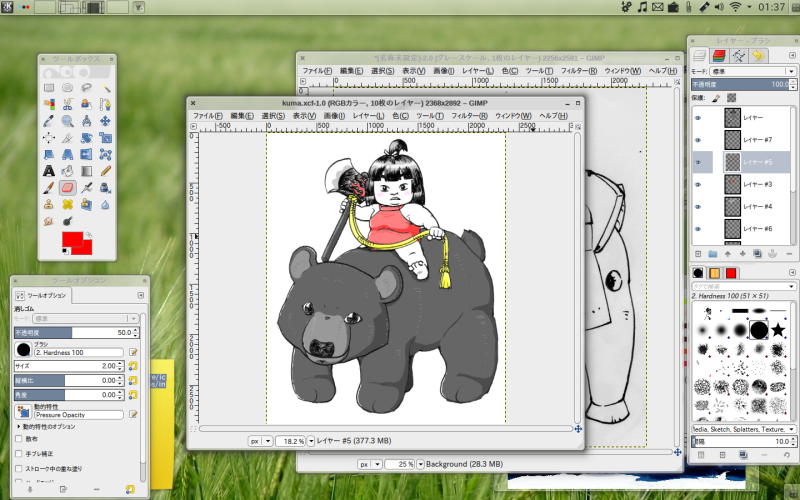Hide the レイヤー #6 layer
Screen dimensions: 800x500
698,229
